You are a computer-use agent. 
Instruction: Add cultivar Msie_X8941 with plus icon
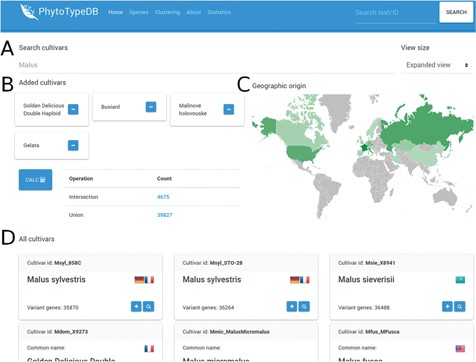pos(447,306)
